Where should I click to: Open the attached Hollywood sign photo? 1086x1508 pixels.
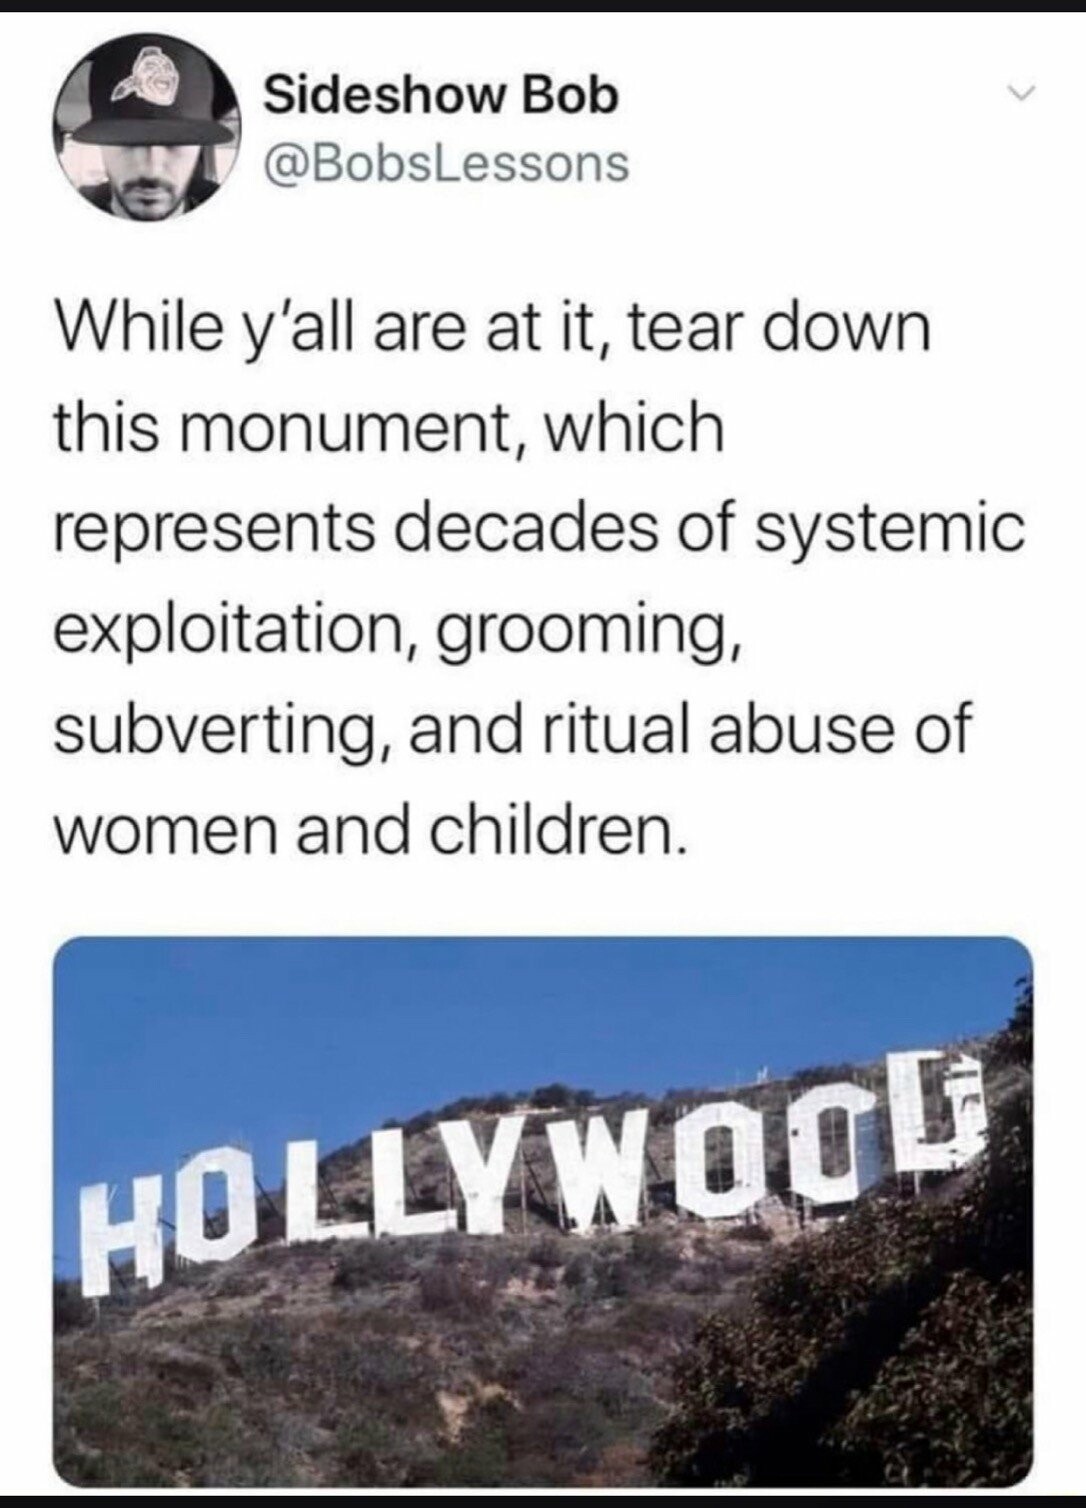(542, 1211)
